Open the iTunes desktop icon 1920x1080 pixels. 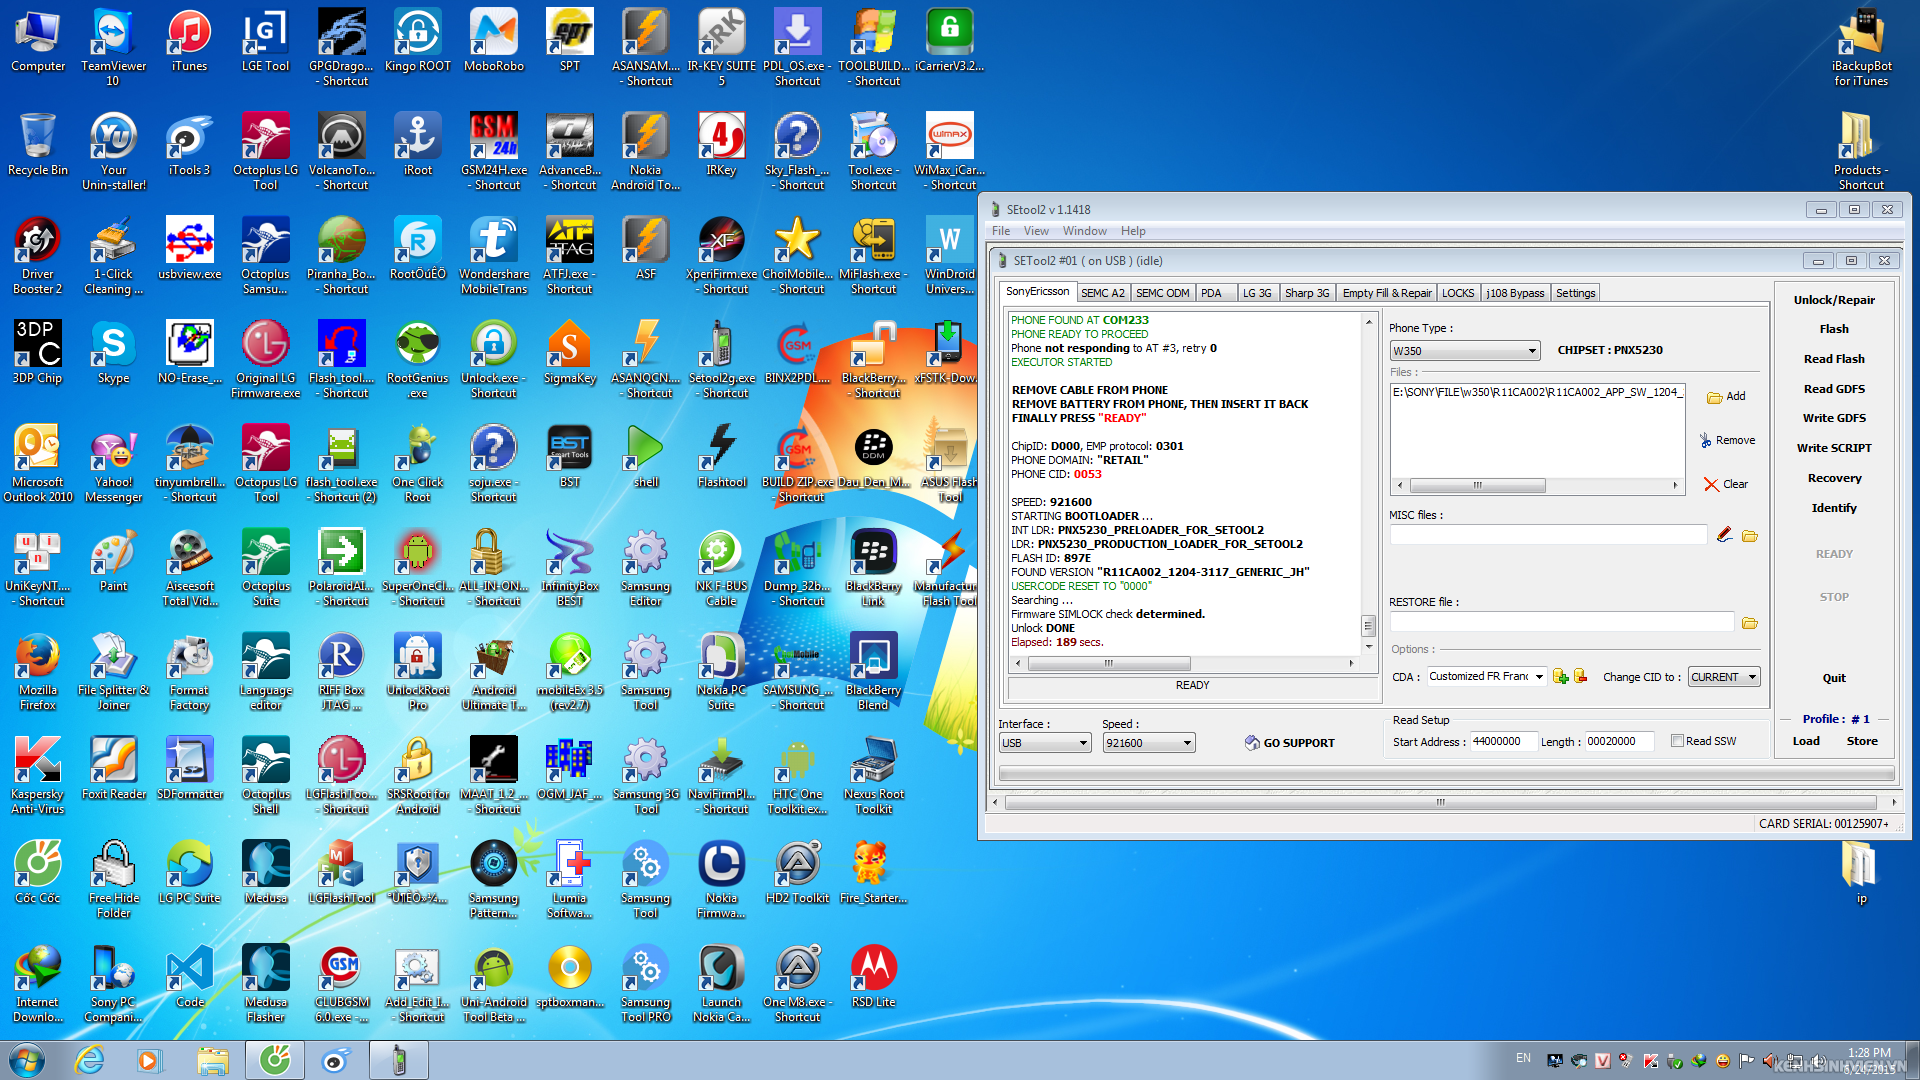tap(189, 40)
